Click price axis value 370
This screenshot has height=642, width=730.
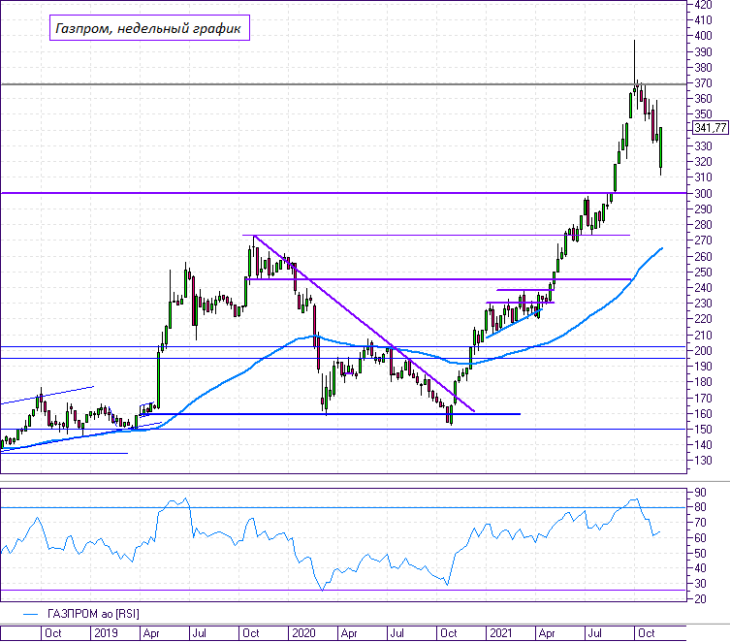[x=703, y=83]
